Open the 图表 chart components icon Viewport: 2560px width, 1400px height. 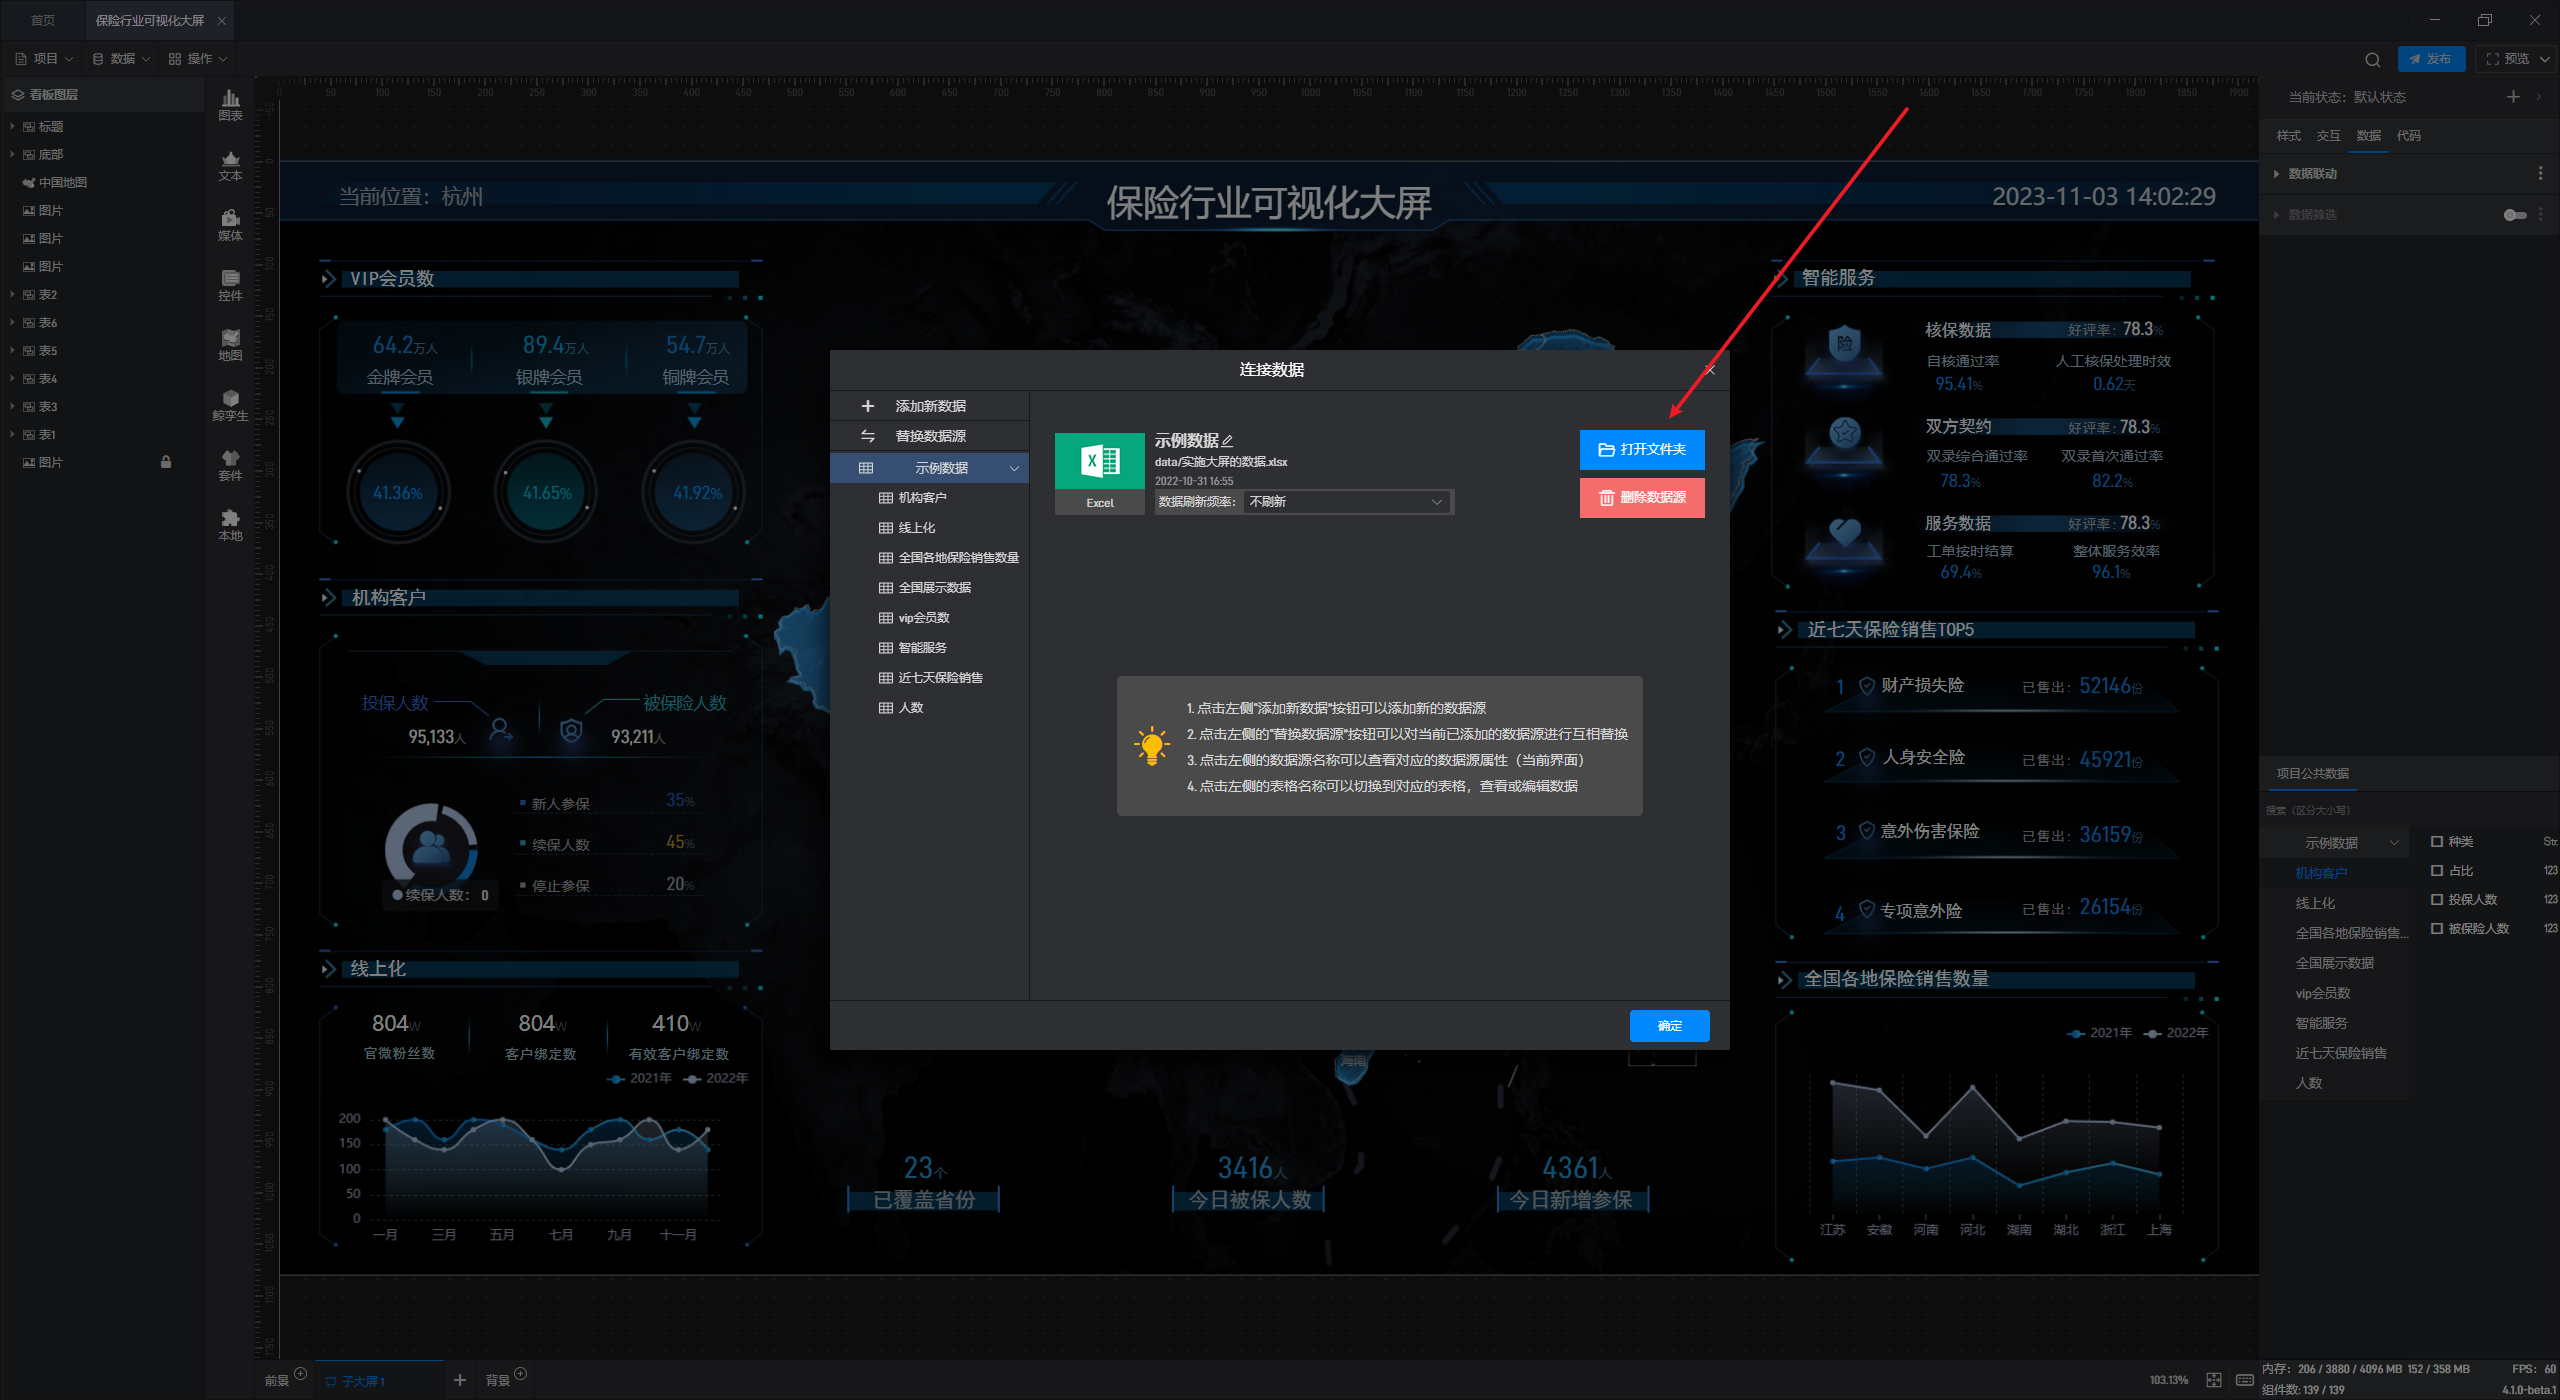[x=230, y=104]
